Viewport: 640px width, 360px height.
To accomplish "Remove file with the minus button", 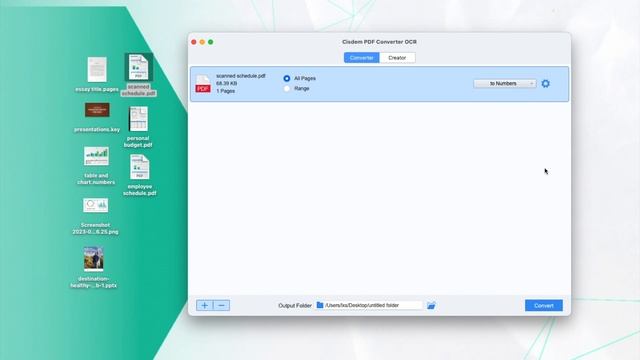I will tap(221, 305).
